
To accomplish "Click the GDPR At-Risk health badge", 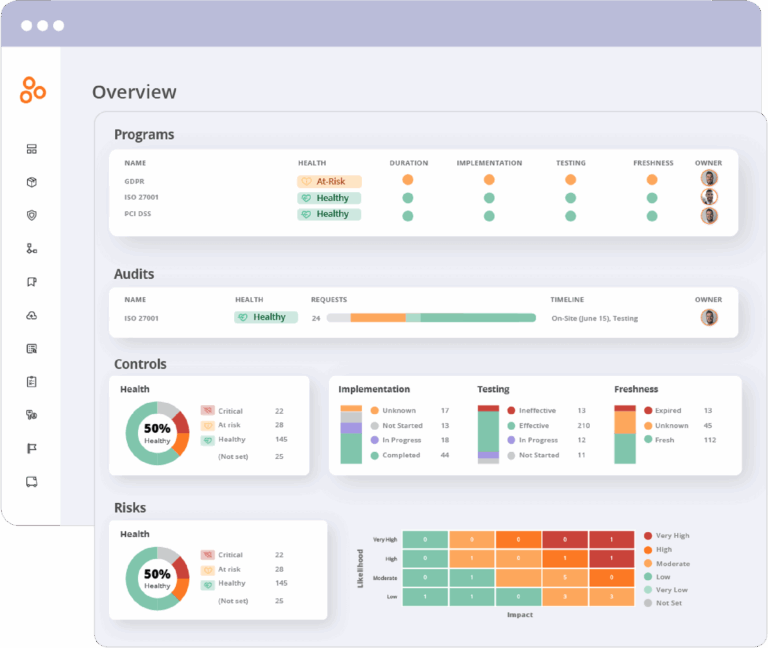I will coord(329,181).
